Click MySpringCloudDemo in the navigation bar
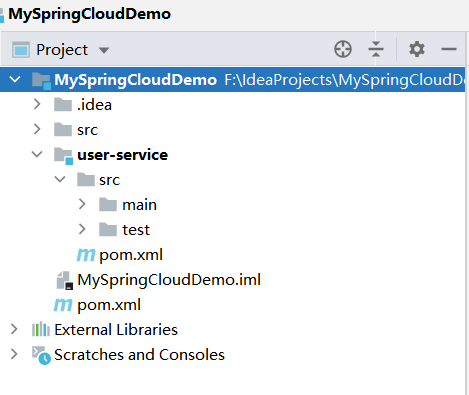 [89, 14]
